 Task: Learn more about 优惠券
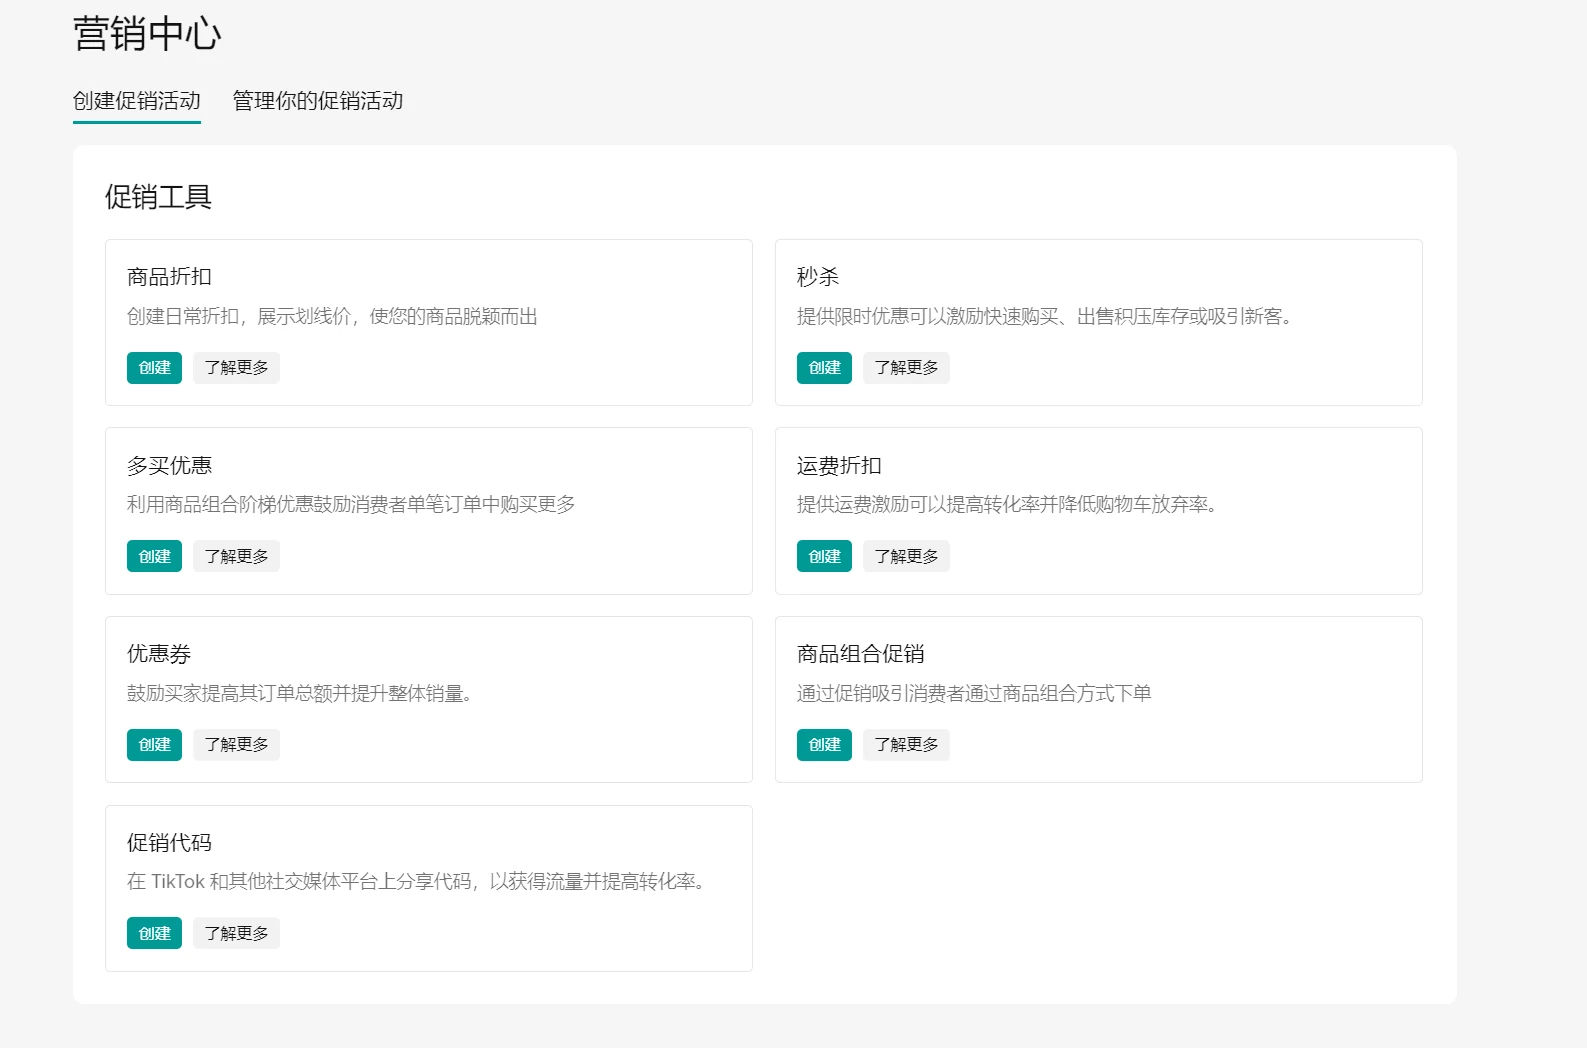[236, 745]
